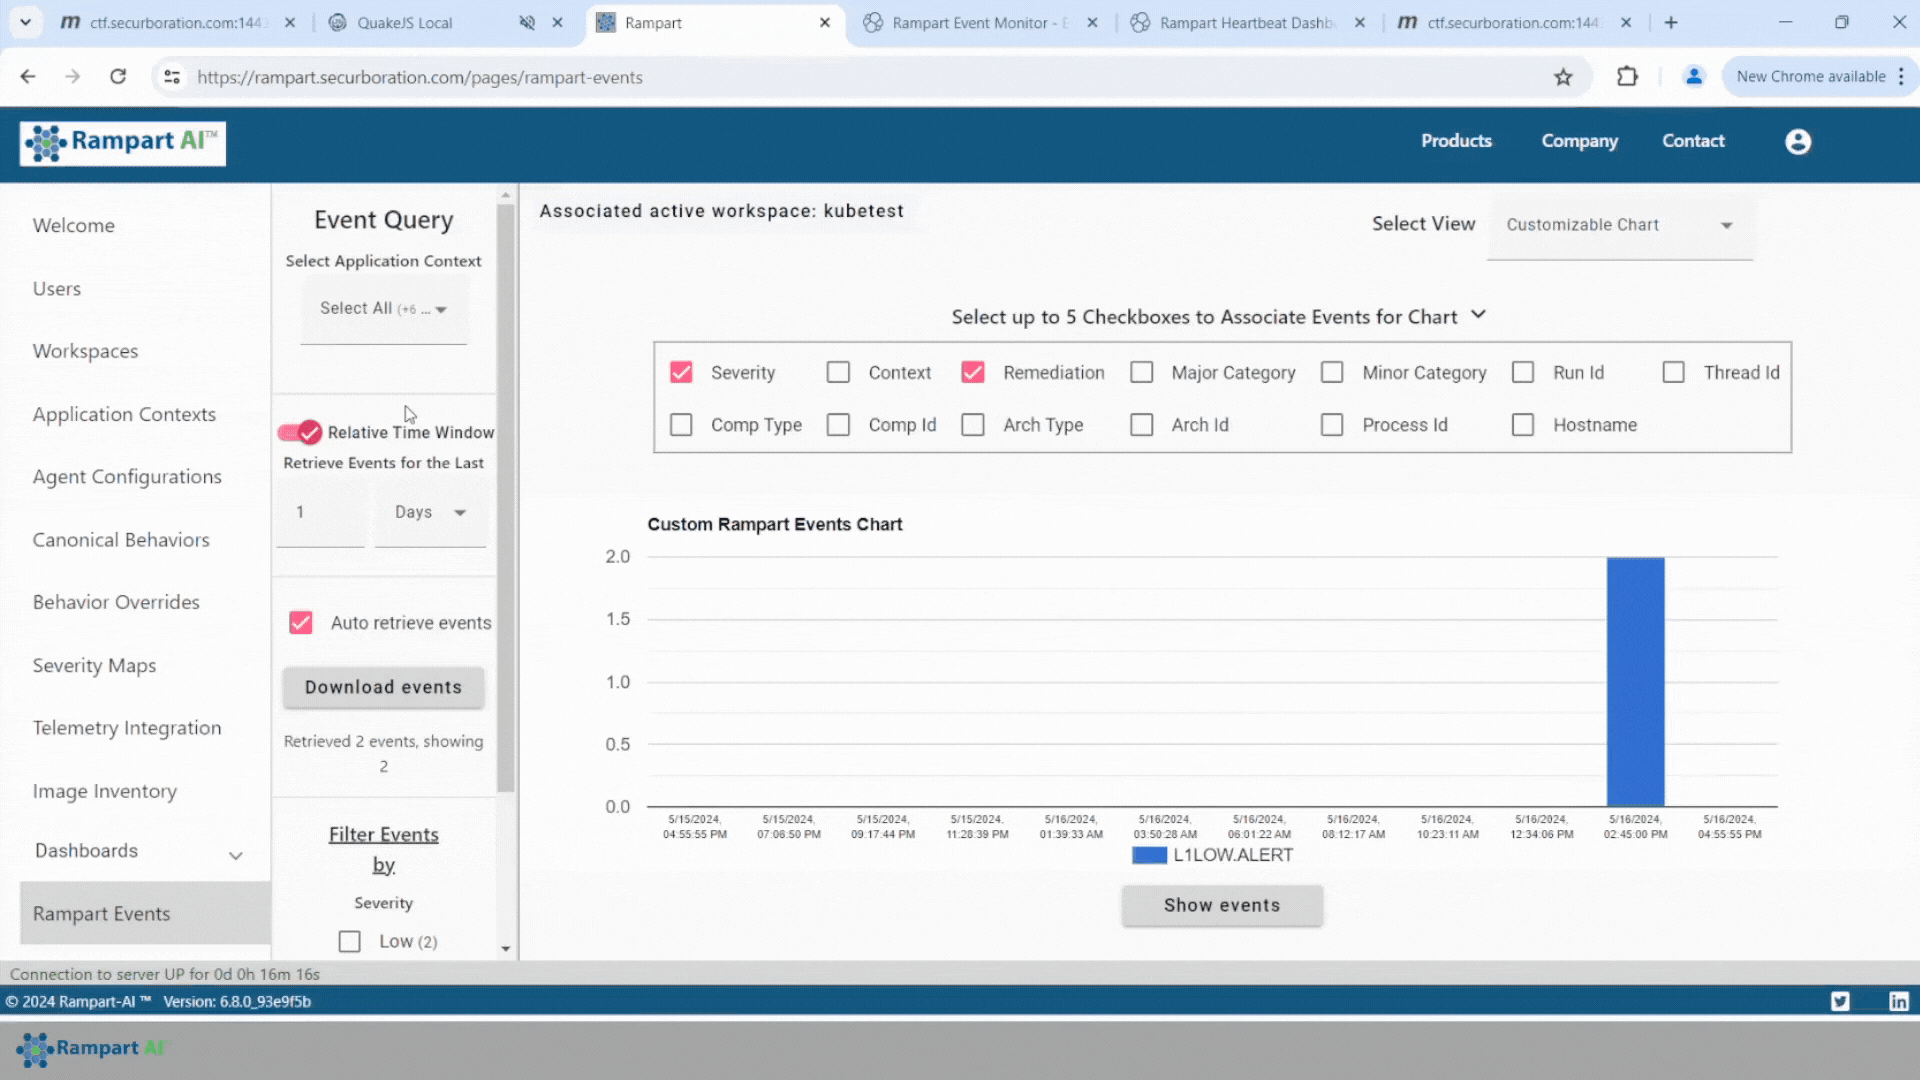Open Agent Configurations in sidebar
Viewport: 1920px width, 1080px height.
(127, 478)
